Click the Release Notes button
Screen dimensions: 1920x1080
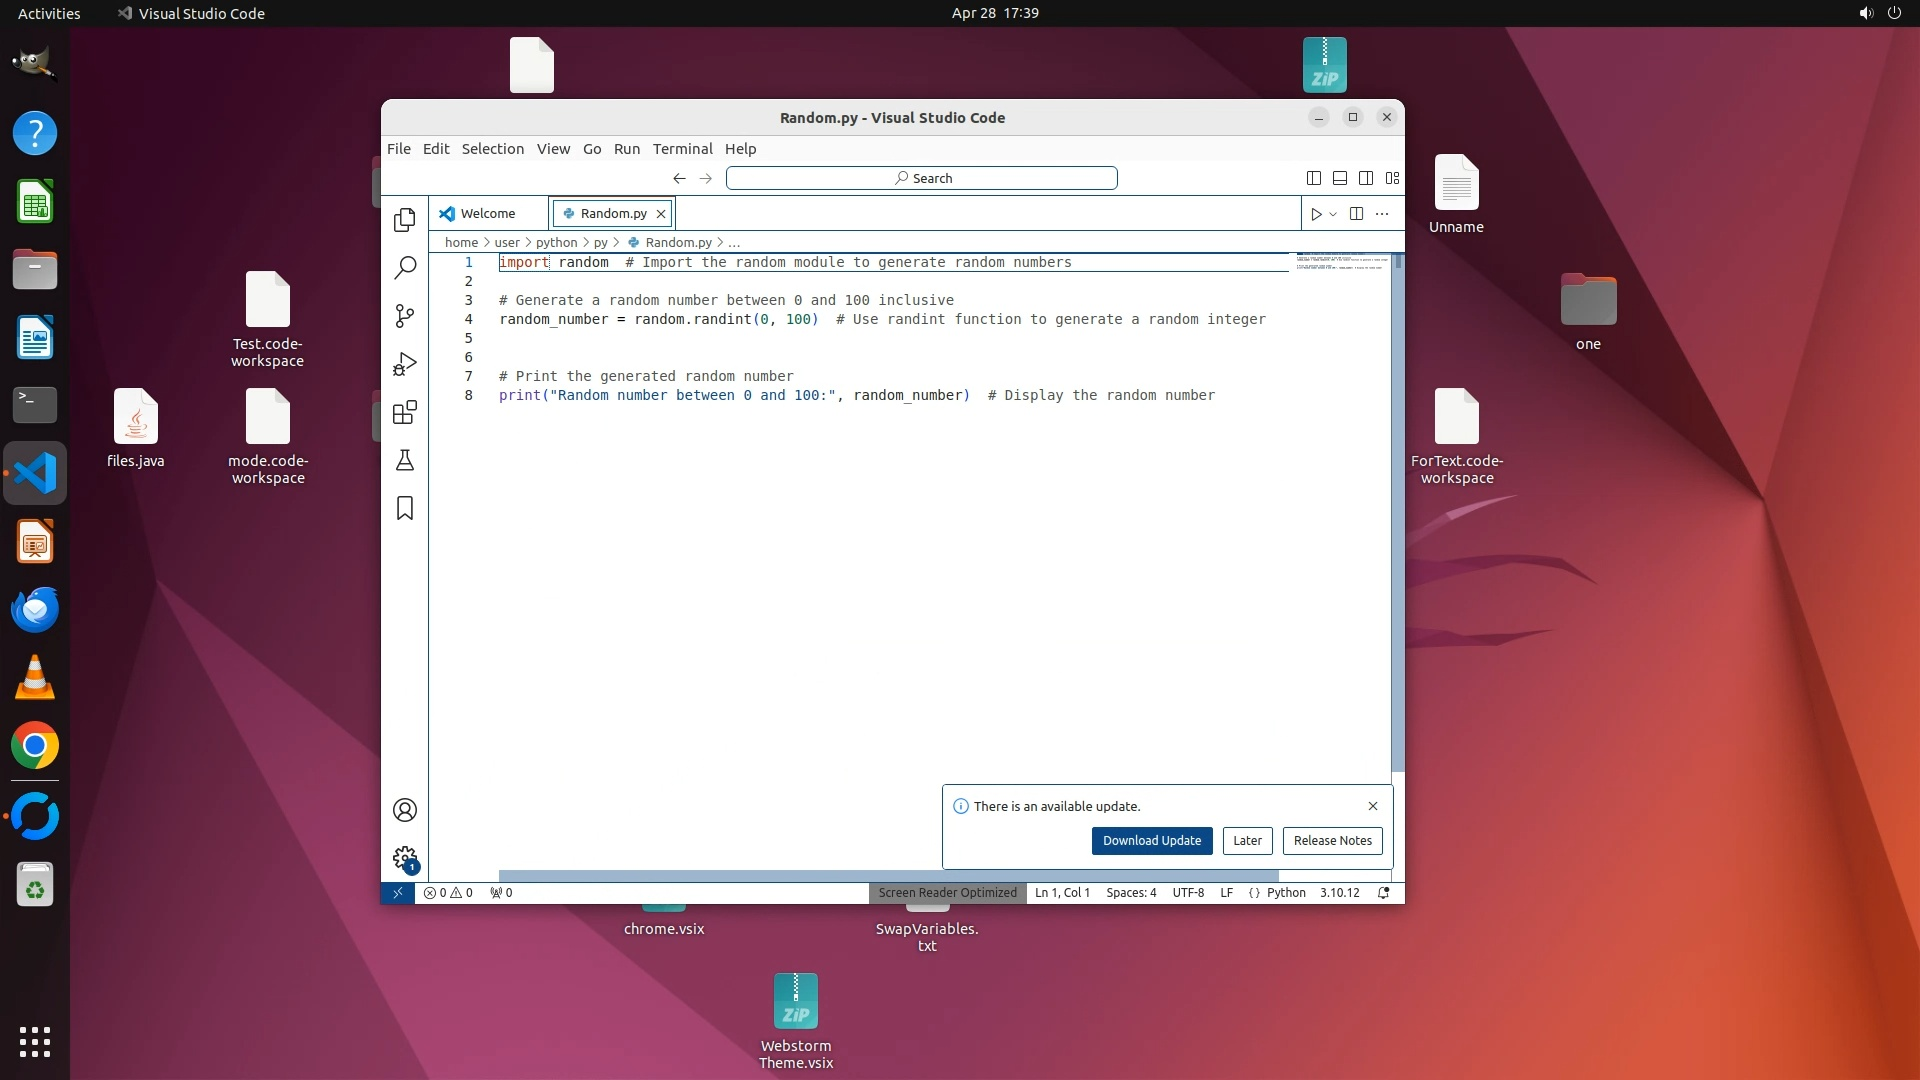pos(1332,841)
